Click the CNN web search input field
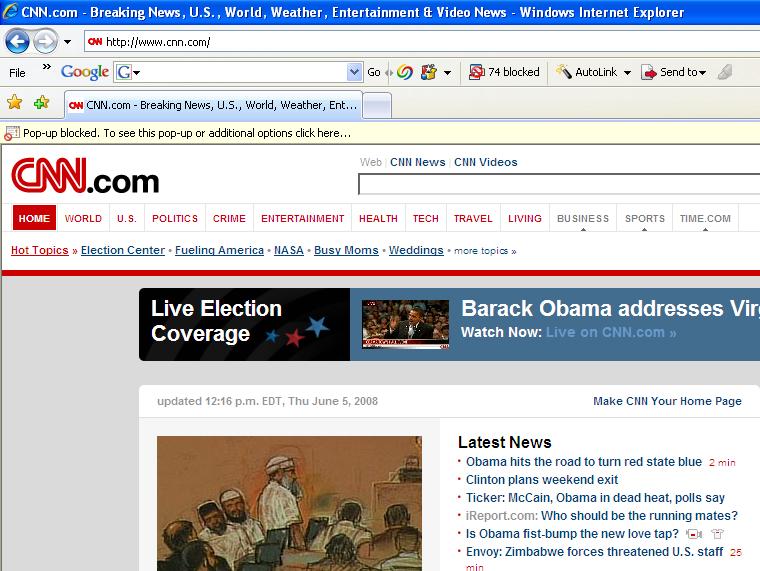The height and width of the screenshot is (571, 760). tap(558, 184)
